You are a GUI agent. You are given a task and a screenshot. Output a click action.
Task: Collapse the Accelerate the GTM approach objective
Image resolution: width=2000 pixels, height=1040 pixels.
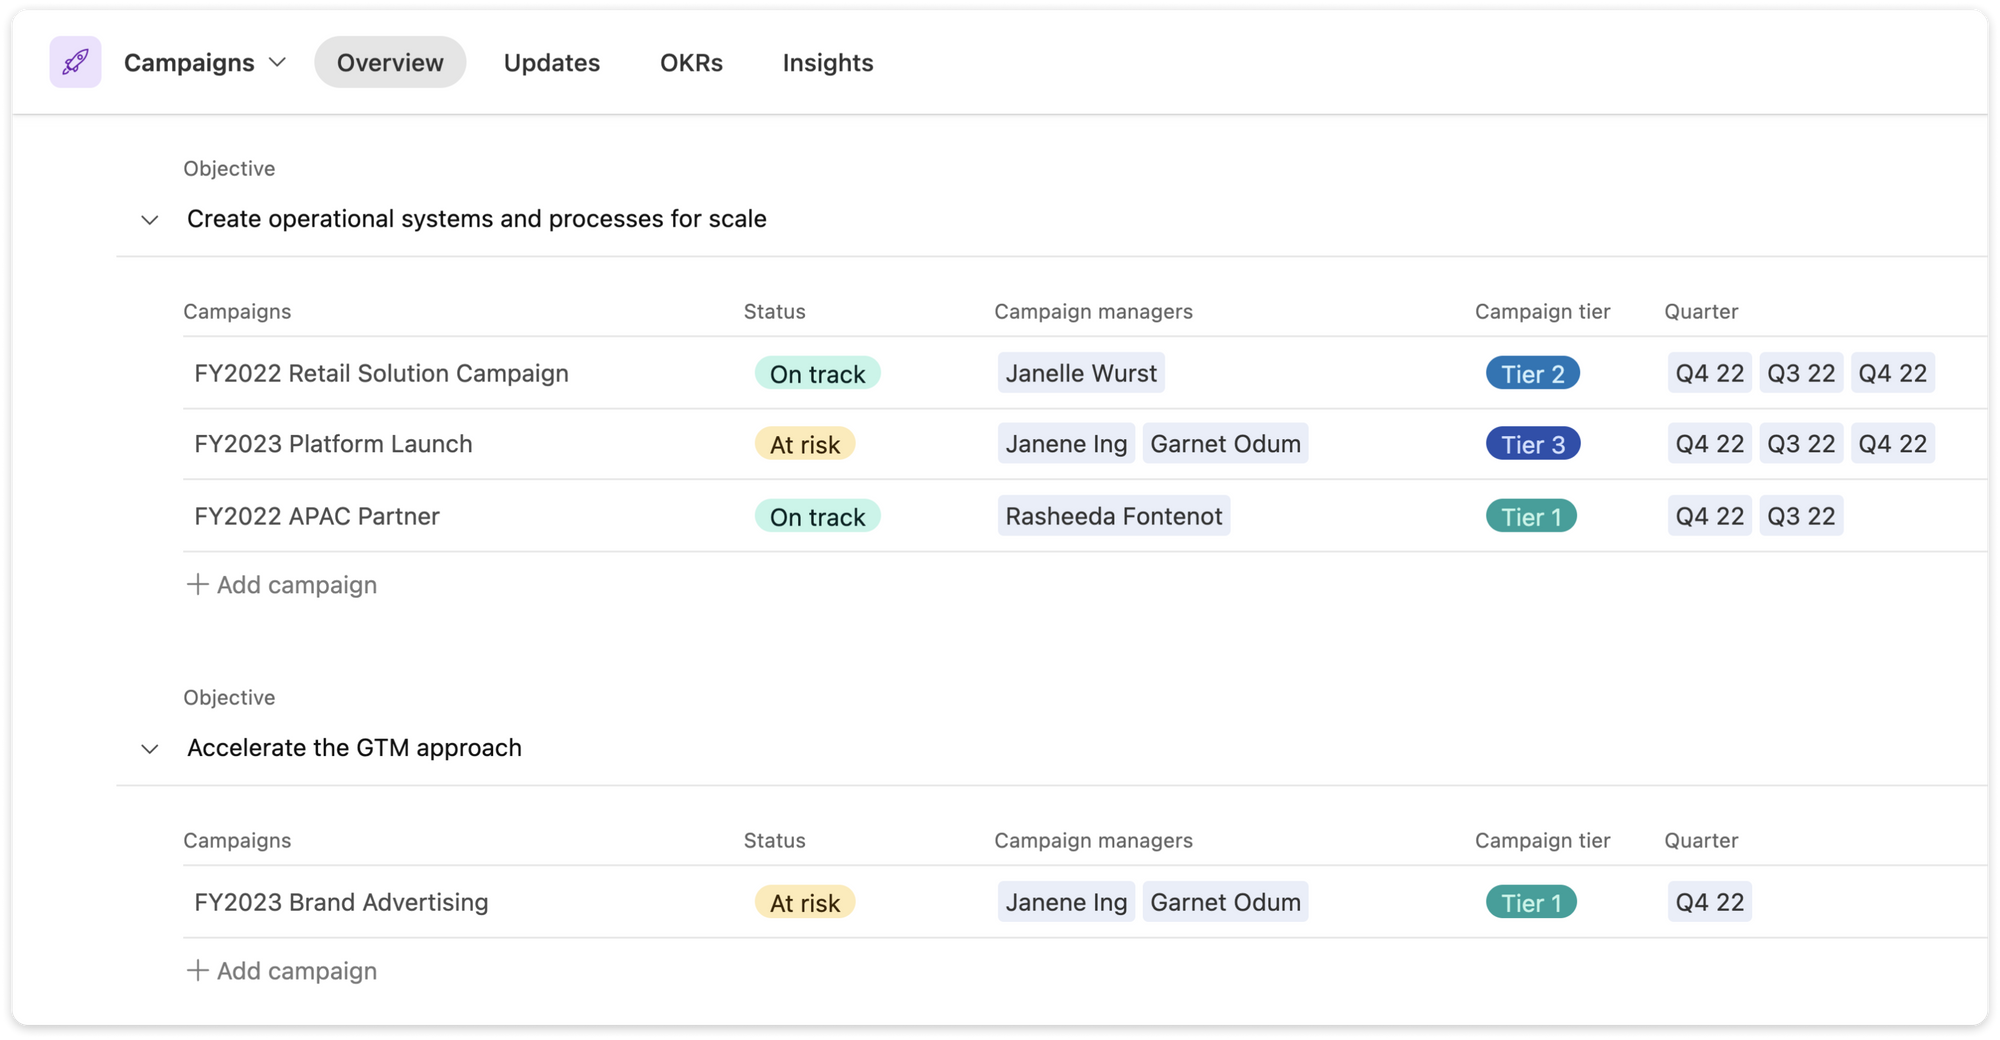(x=150, y=748)
